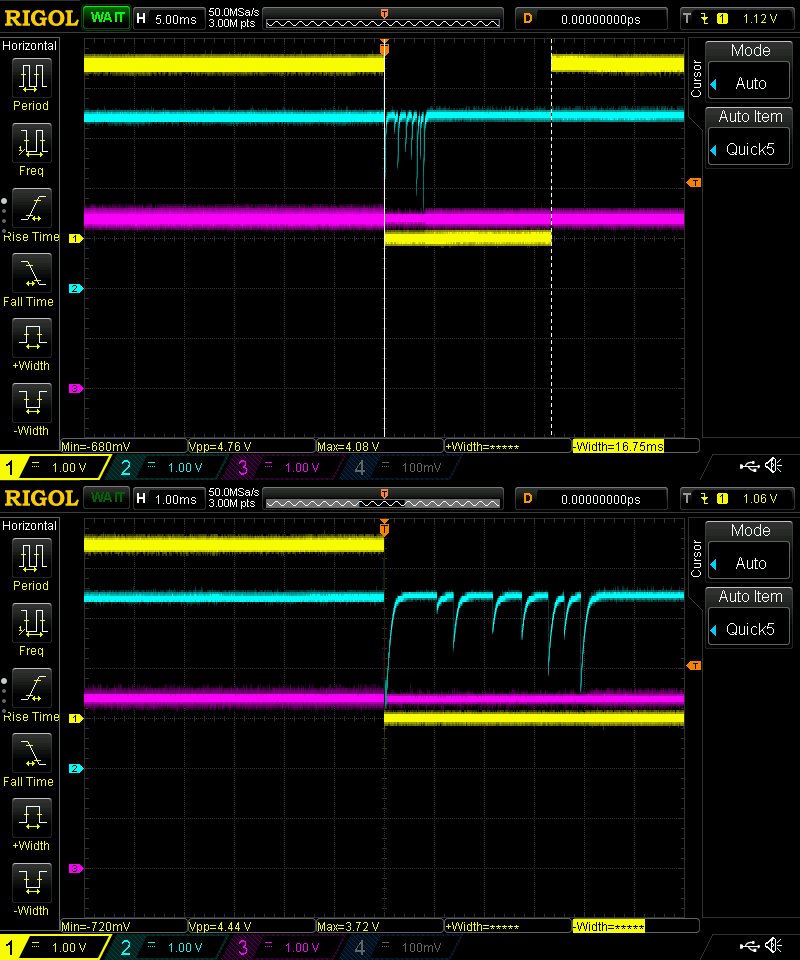Click the yellow channel 1 ground marker, upper capture
800x960 pixels.
click(x=75, y=238)
